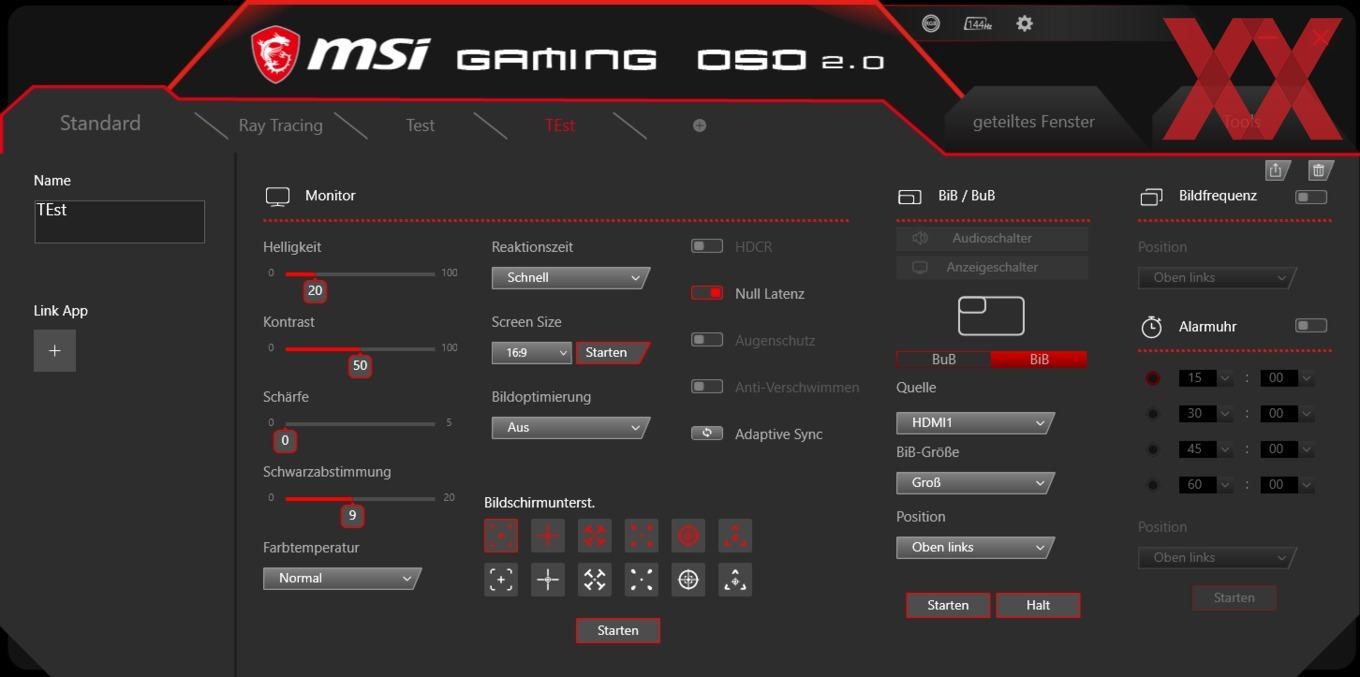Select BiB mode
This screenshot has height=677, width=1360.
point(1039,360)
